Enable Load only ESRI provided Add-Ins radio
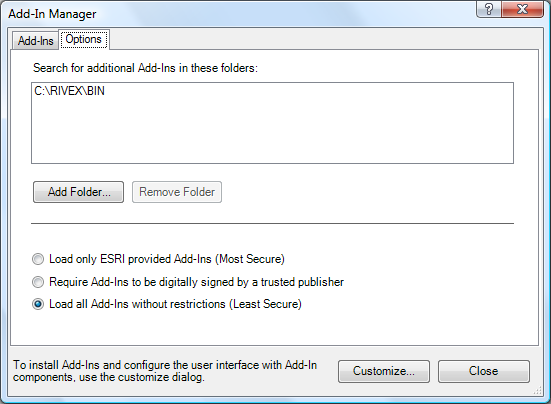 (x=38, y=259)
